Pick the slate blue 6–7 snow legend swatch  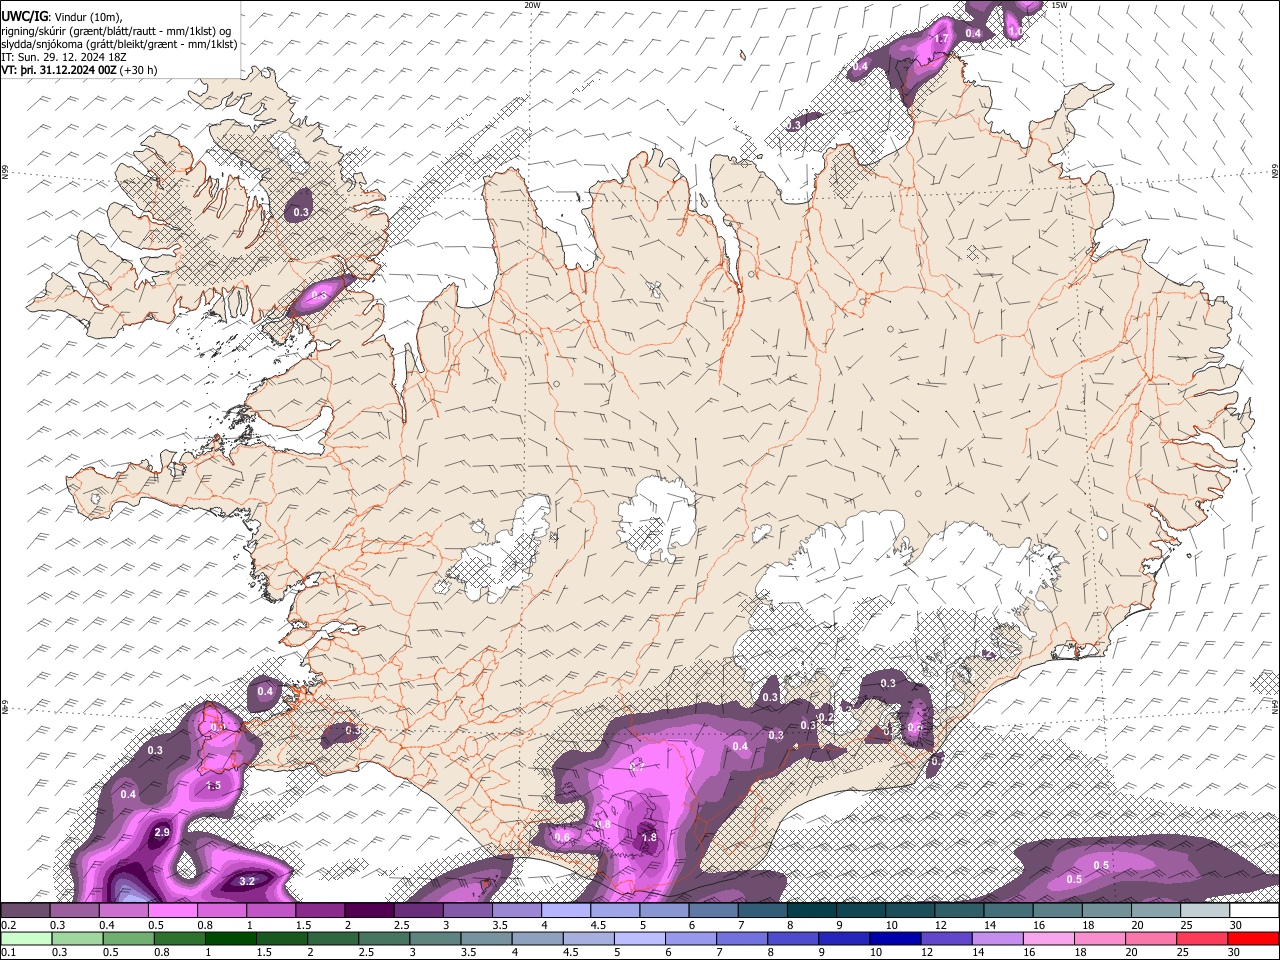tap(714, 910)
